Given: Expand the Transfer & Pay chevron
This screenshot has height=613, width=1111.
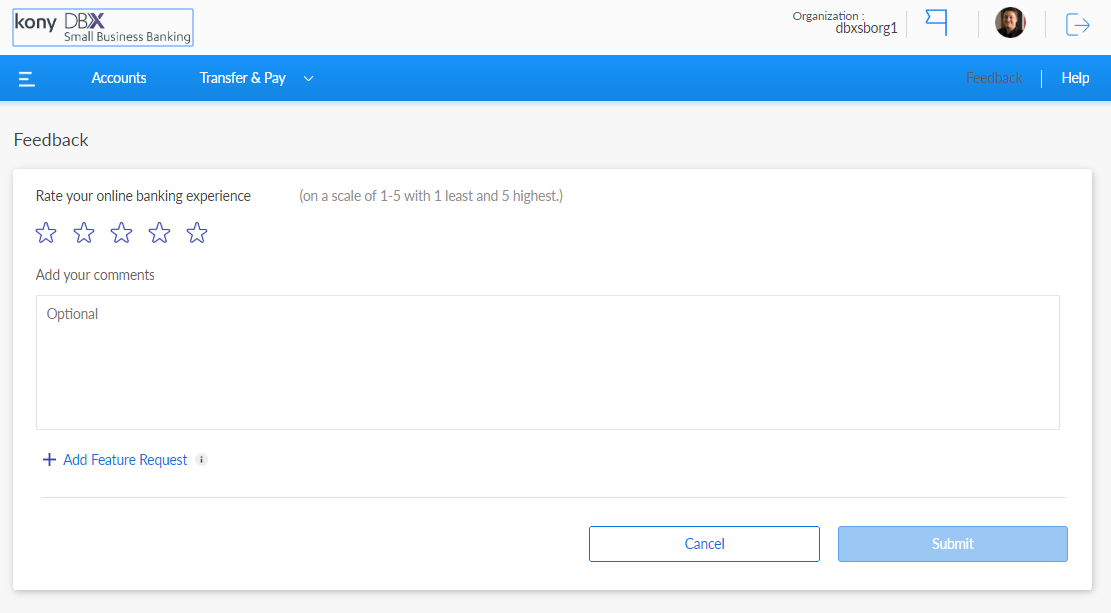Looking at the screenshot, I should (x=308, y=78).
